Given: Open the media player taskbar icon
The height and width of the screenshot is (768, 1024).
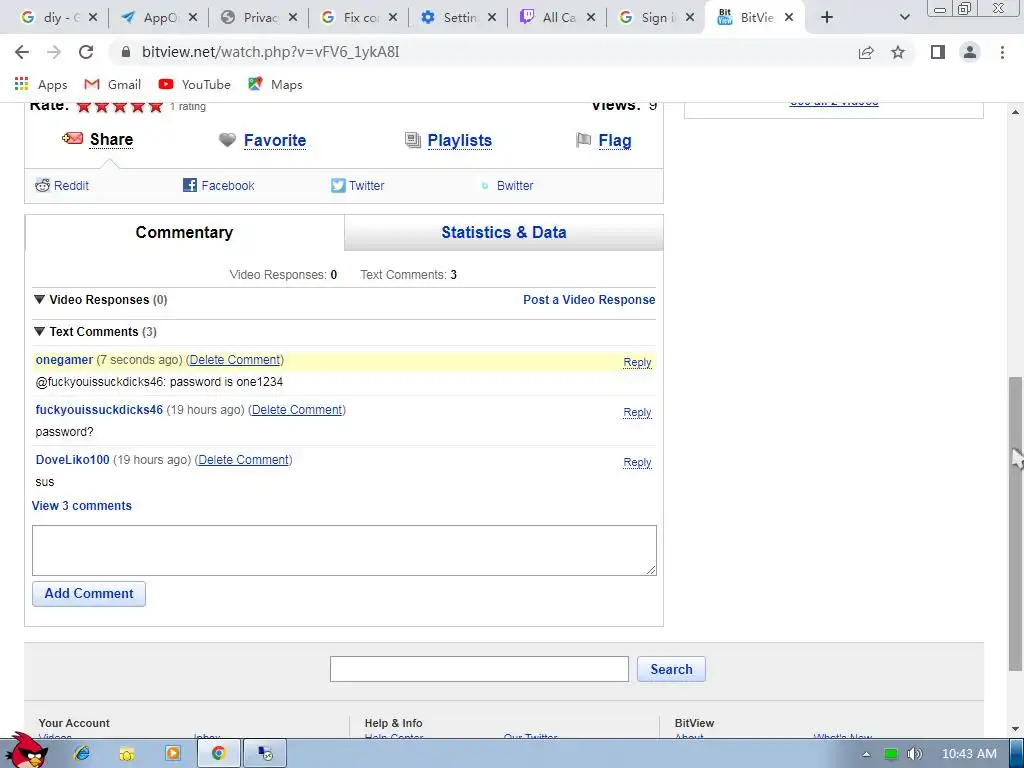Looking at the screenshot, I should (x=173, y=754).
